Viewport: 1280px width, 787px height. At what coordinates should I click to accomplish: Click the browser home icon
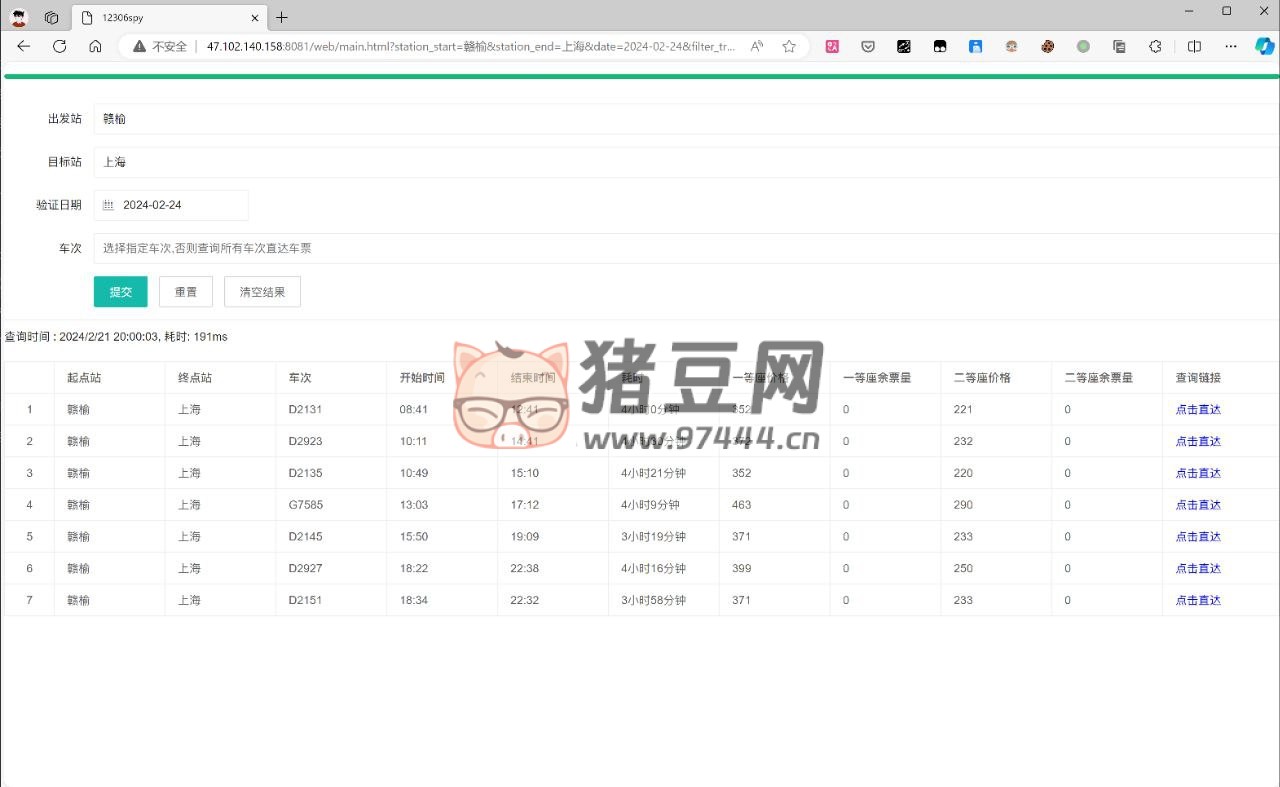[95, 46]
